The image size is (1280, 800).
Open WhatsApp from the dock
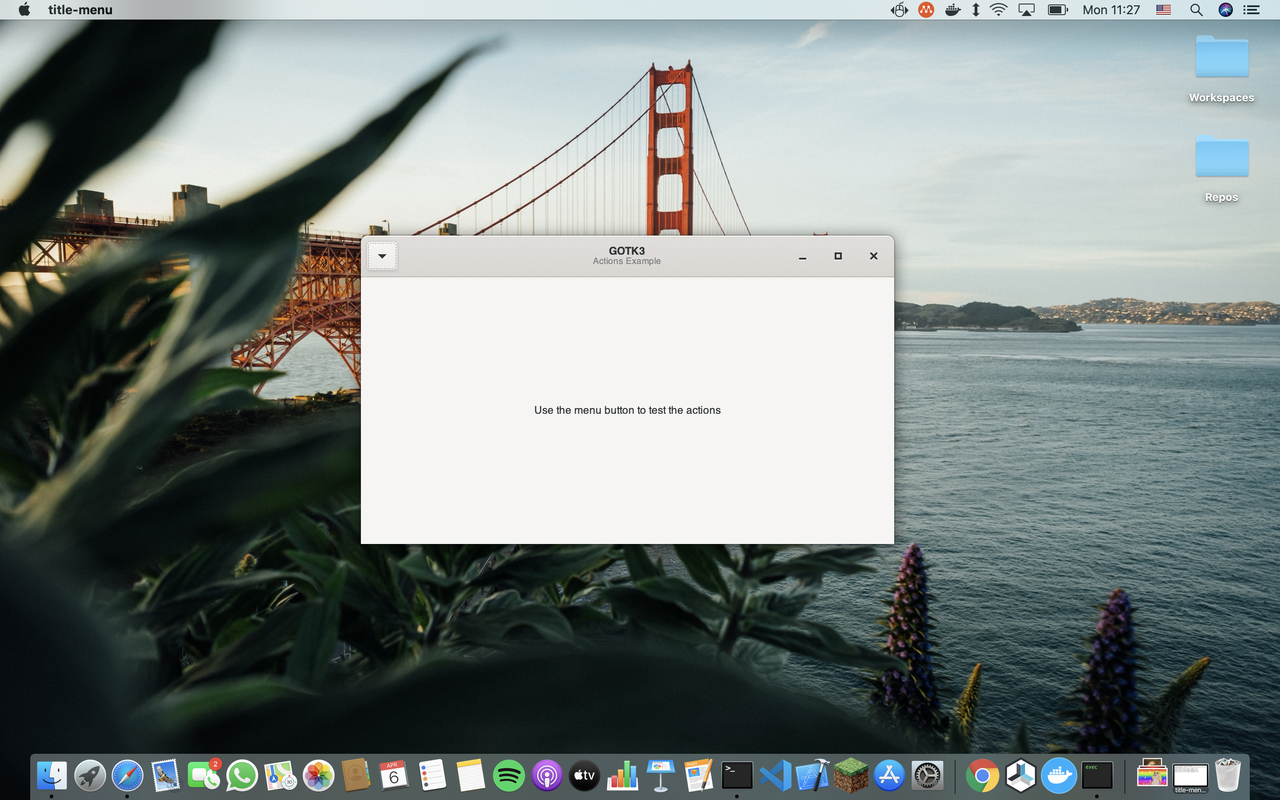tap(242, 775)
